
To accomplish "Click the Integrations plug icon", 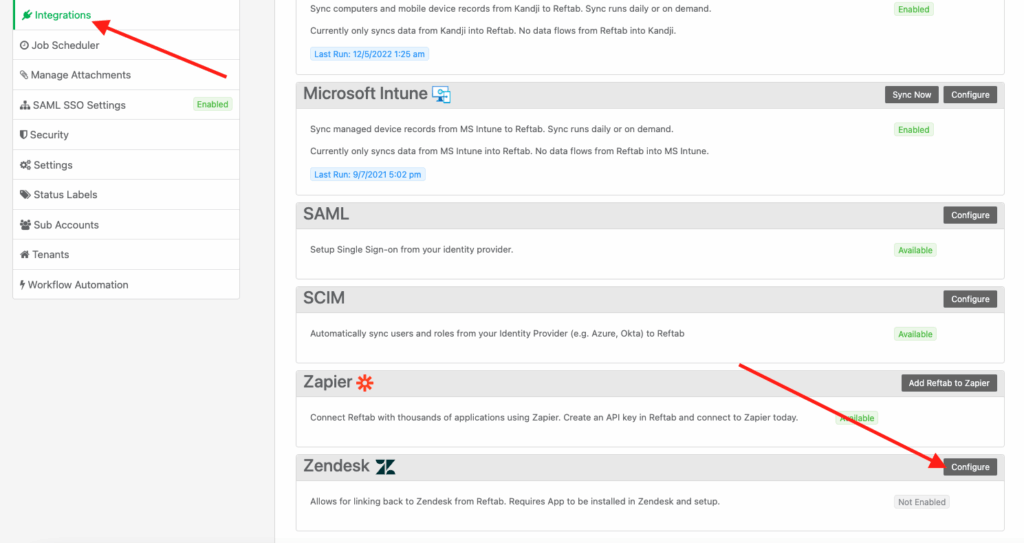I will coord(27,15).
